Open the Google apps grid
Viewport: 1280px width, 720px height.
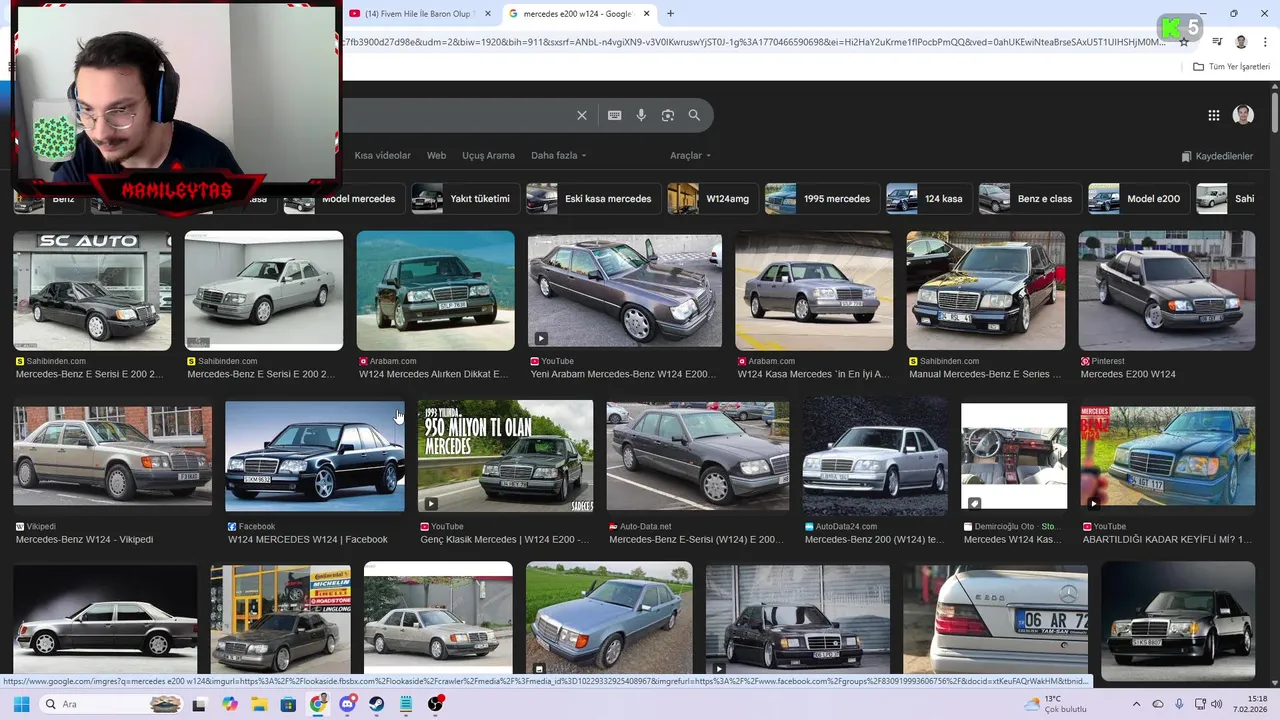tap(1213, 115)
